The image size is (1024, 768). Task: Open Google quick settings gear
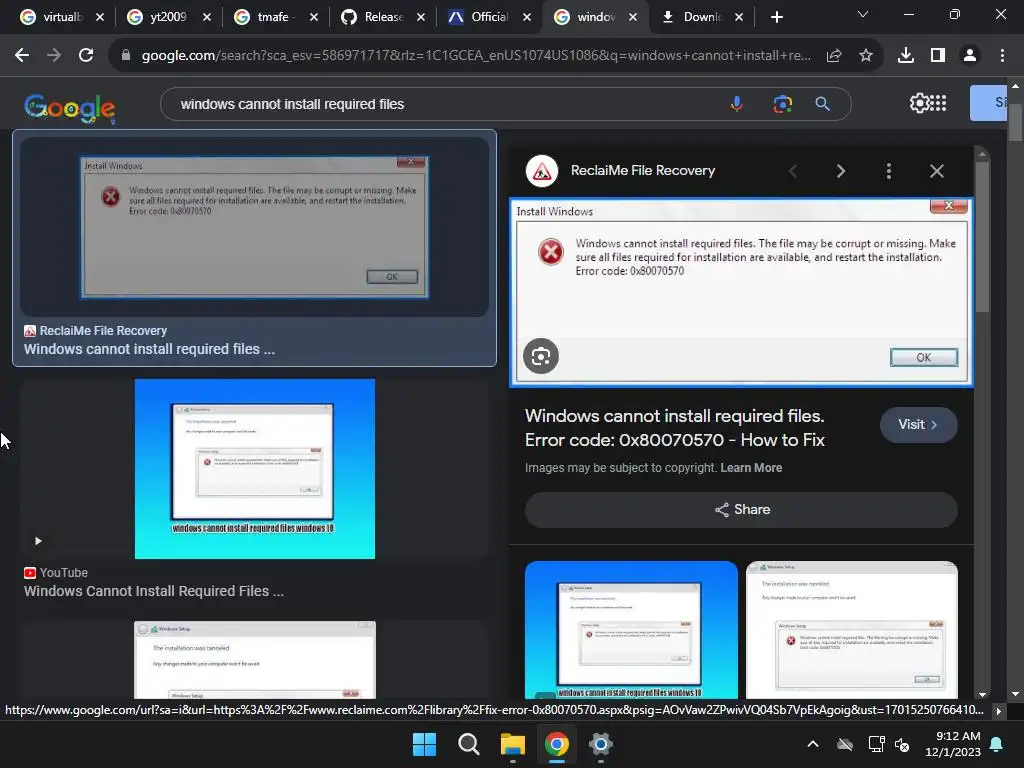(919, 103)
